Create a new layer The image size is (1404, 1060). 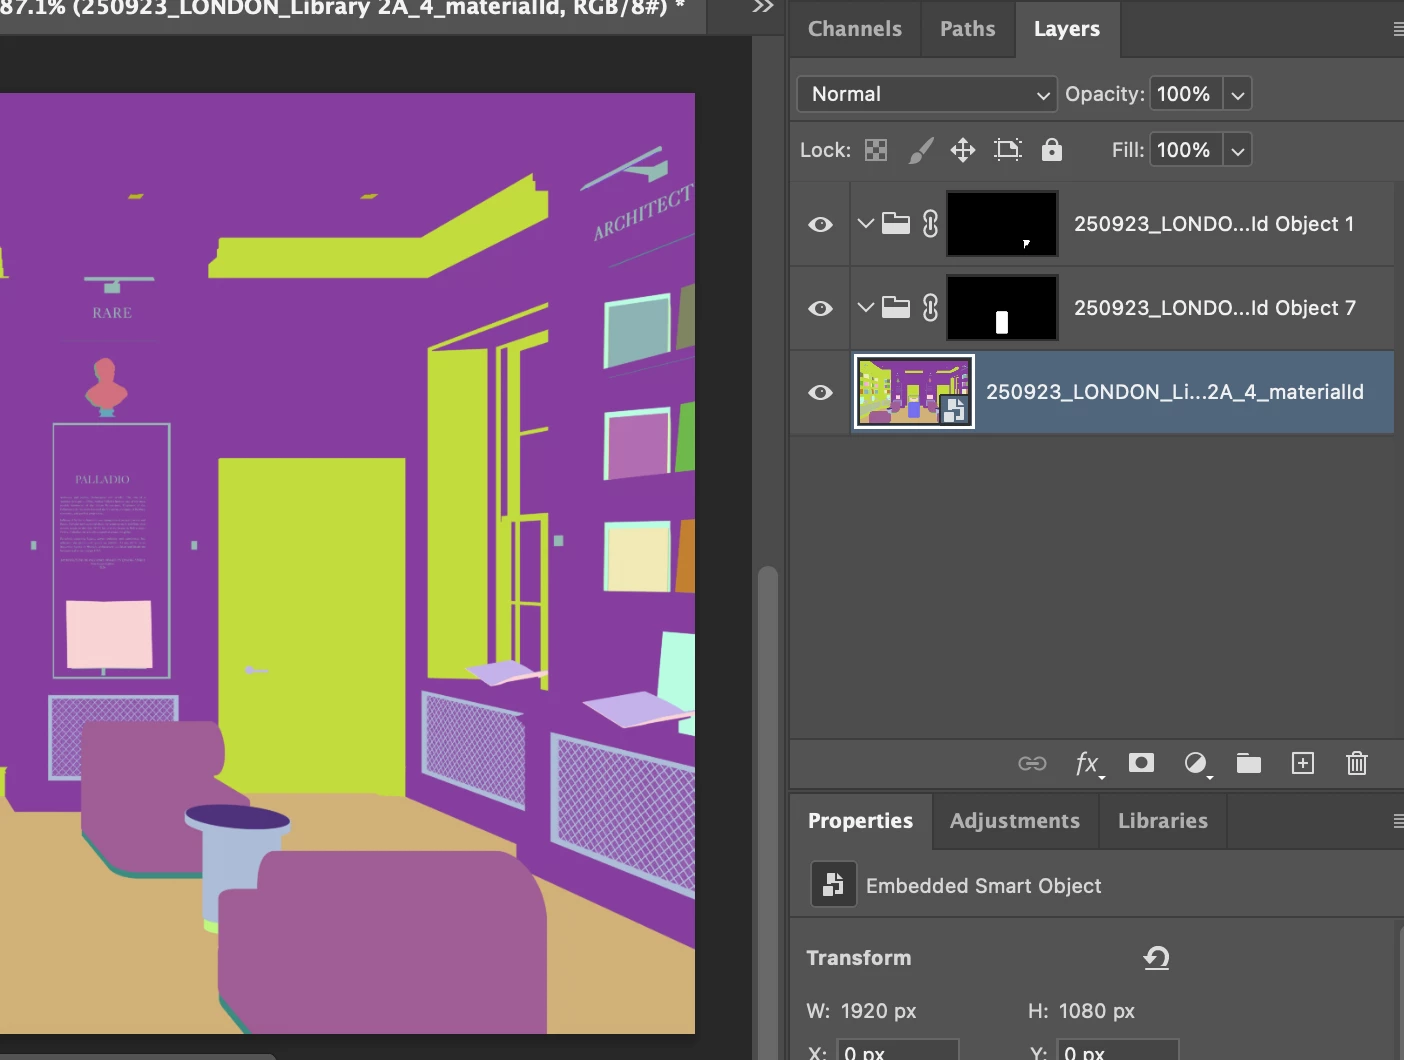pos(1303,764)
